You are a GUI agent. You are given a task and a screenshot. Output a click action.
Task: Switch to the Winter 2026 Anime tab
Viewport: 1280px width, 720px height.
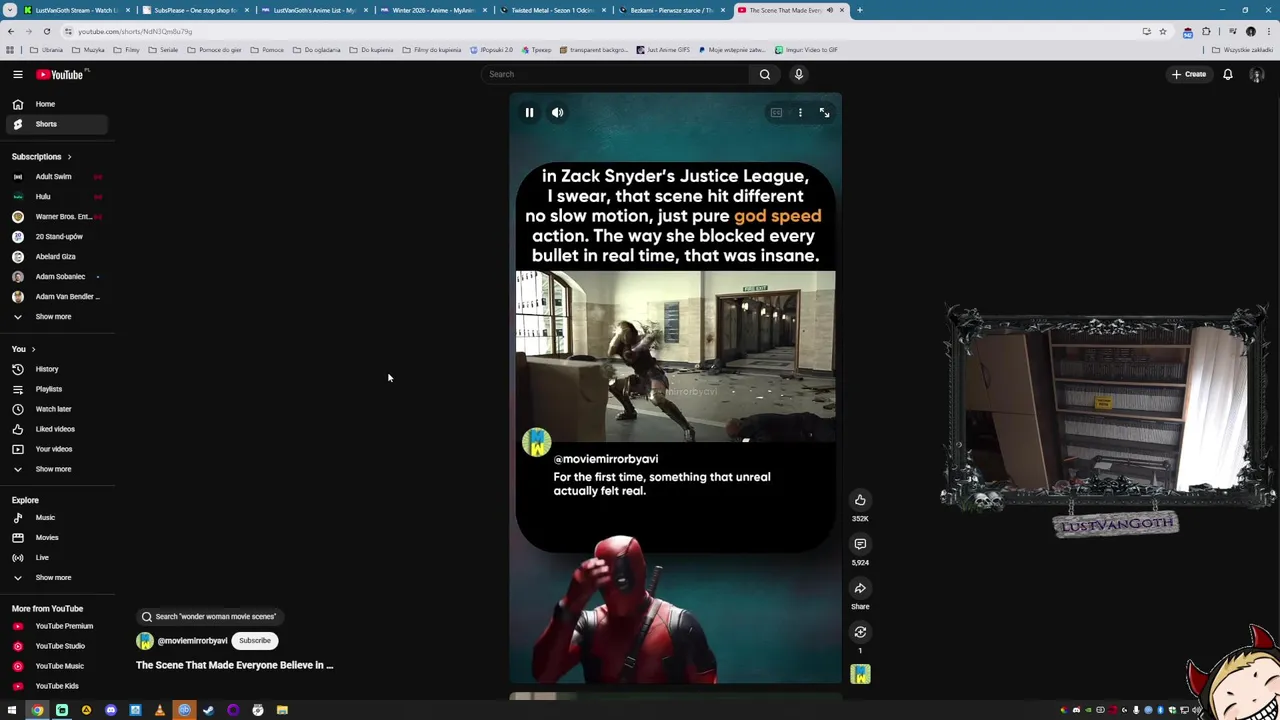433,10
